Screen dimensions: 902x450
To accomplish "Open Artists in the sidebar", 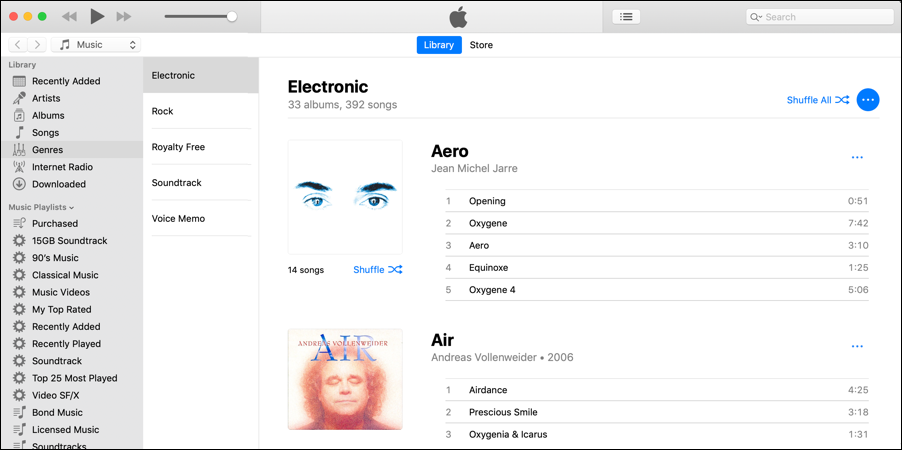I will click(x=72, y=98).
